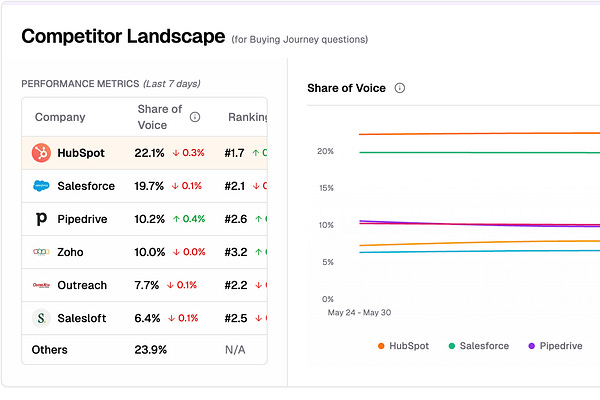The image size is (600, 400).
Task: Click HubSpot's red down arrow next to 0.3%
Action: point(176,153)
